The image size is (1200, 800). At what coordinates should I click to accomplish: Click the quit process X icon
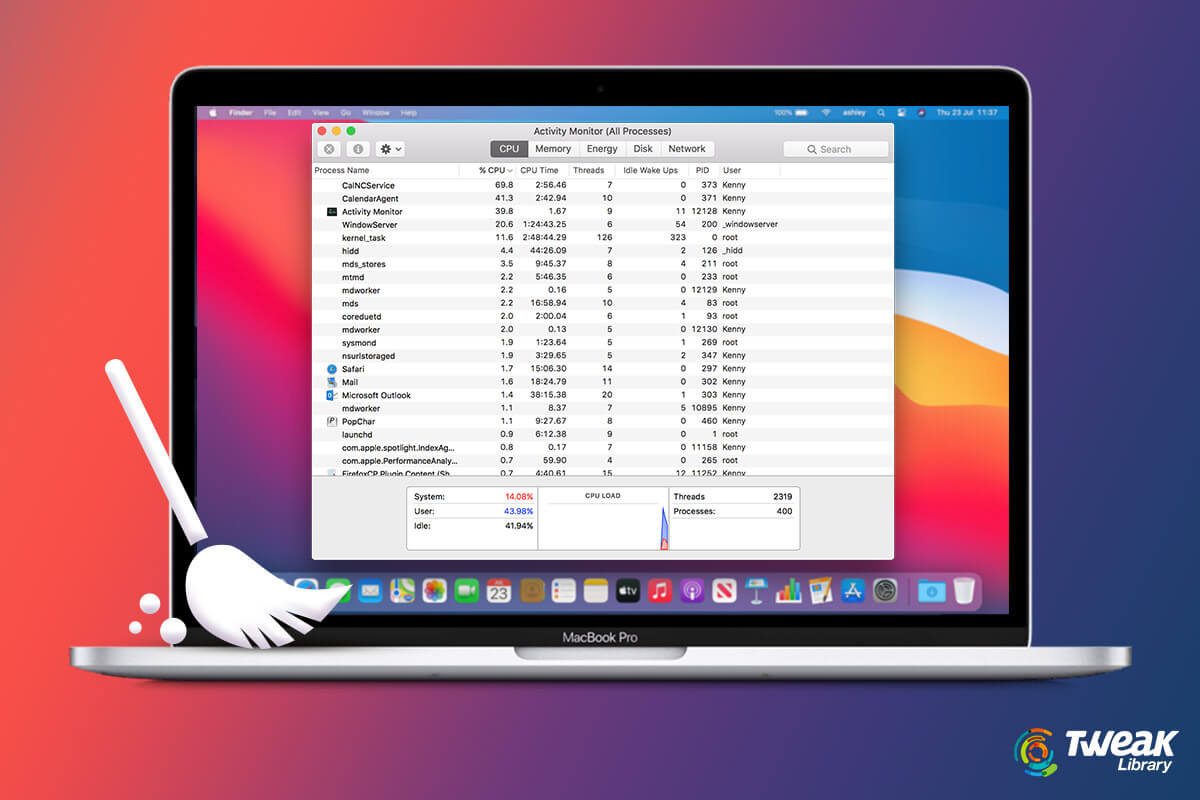point(328,149)
